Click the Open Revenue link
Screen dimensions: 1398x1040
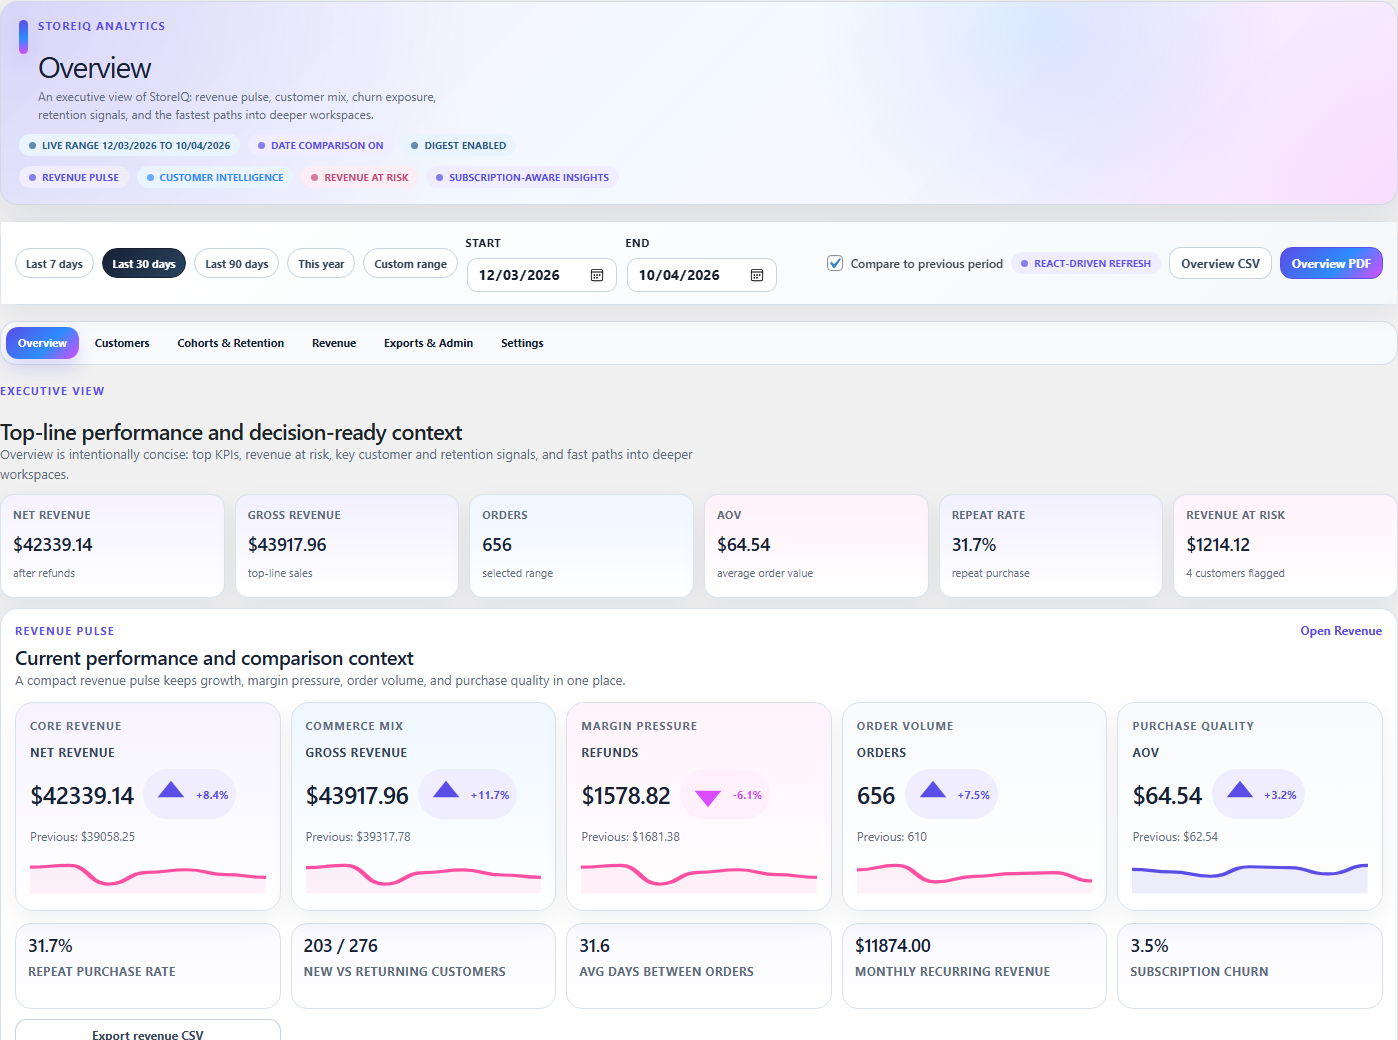click(x=1341, y=631)
